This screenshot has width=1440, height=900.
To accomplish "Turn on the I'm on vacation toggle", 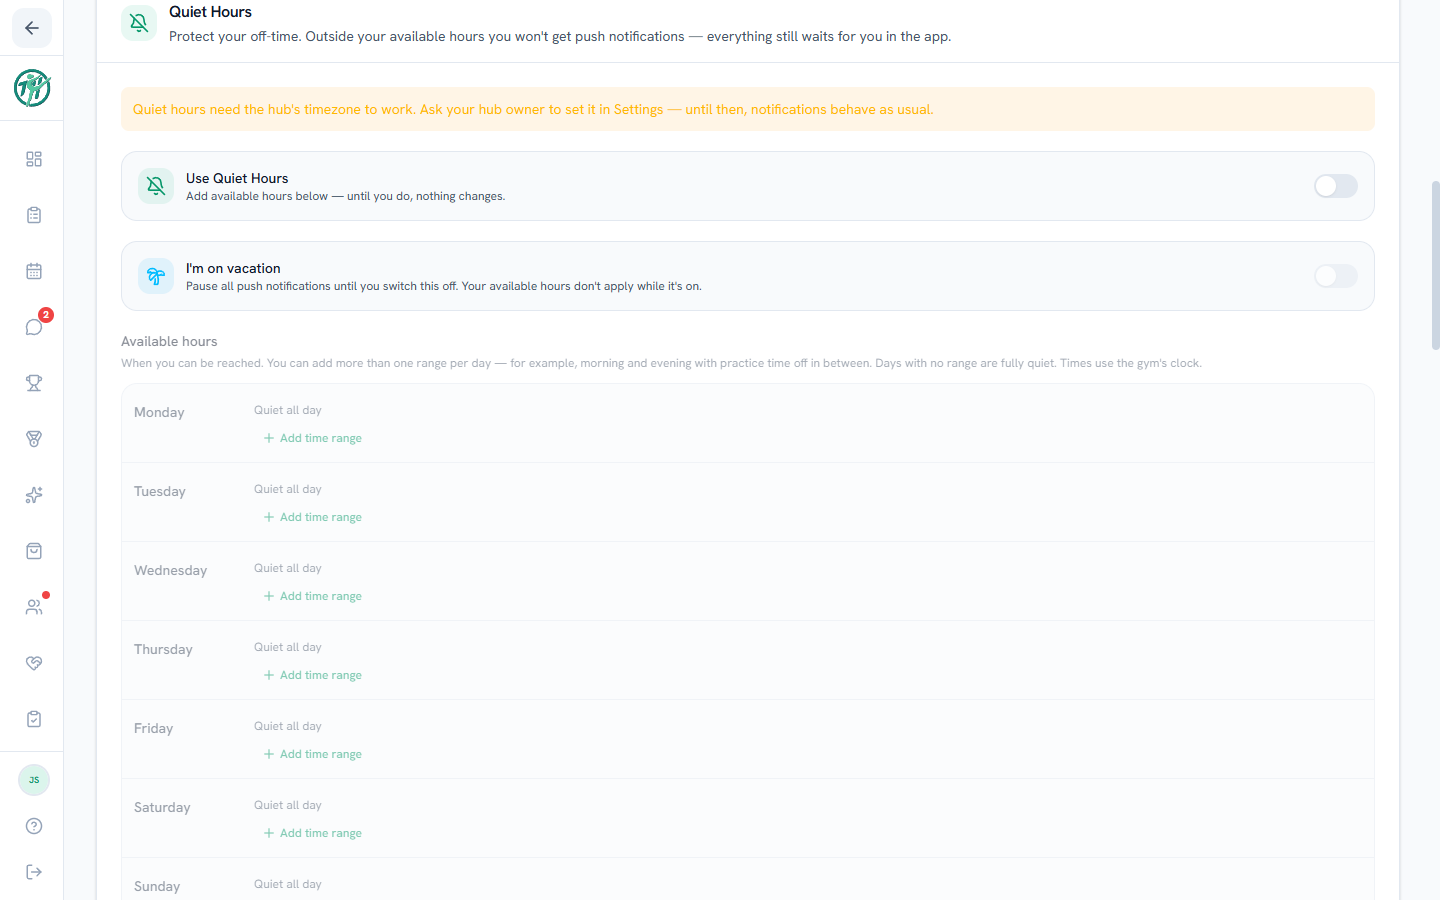I will click(1336, 276).
